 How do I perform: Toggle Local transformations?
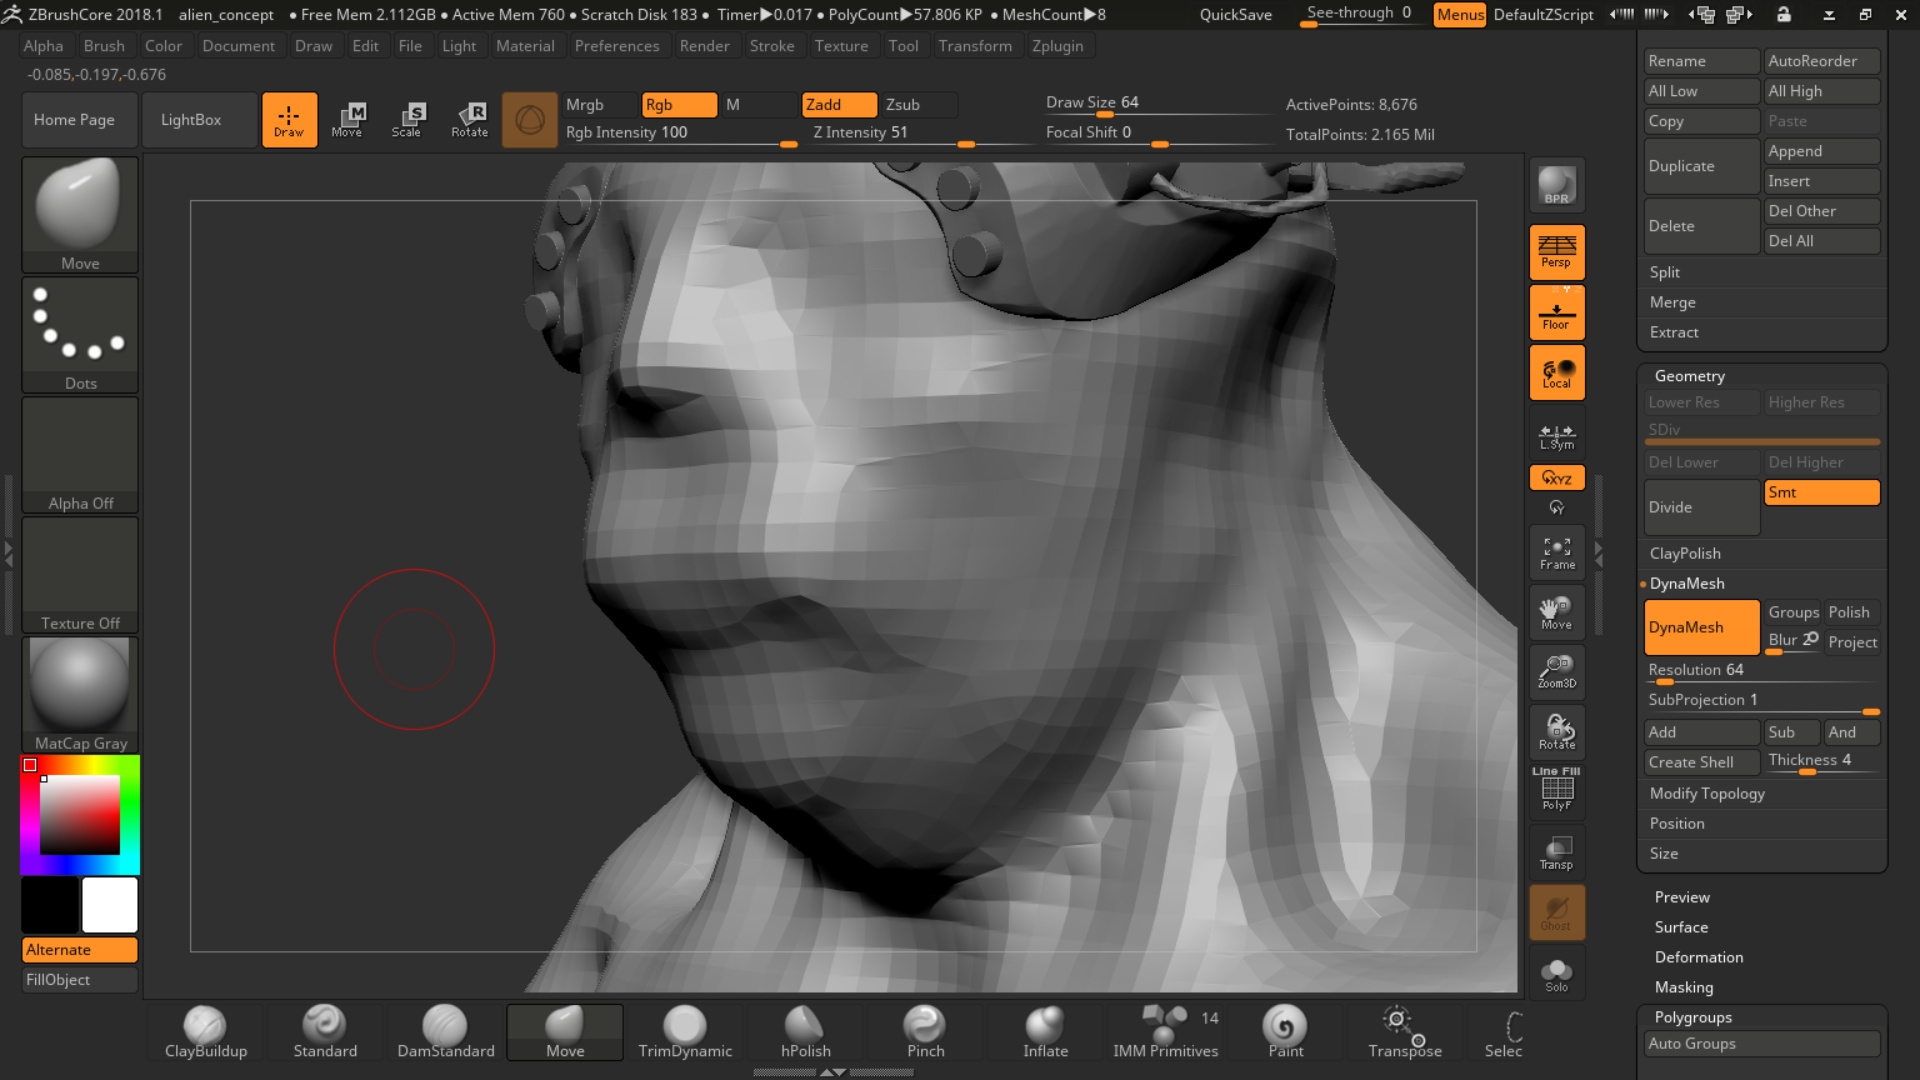point(1557,372)
